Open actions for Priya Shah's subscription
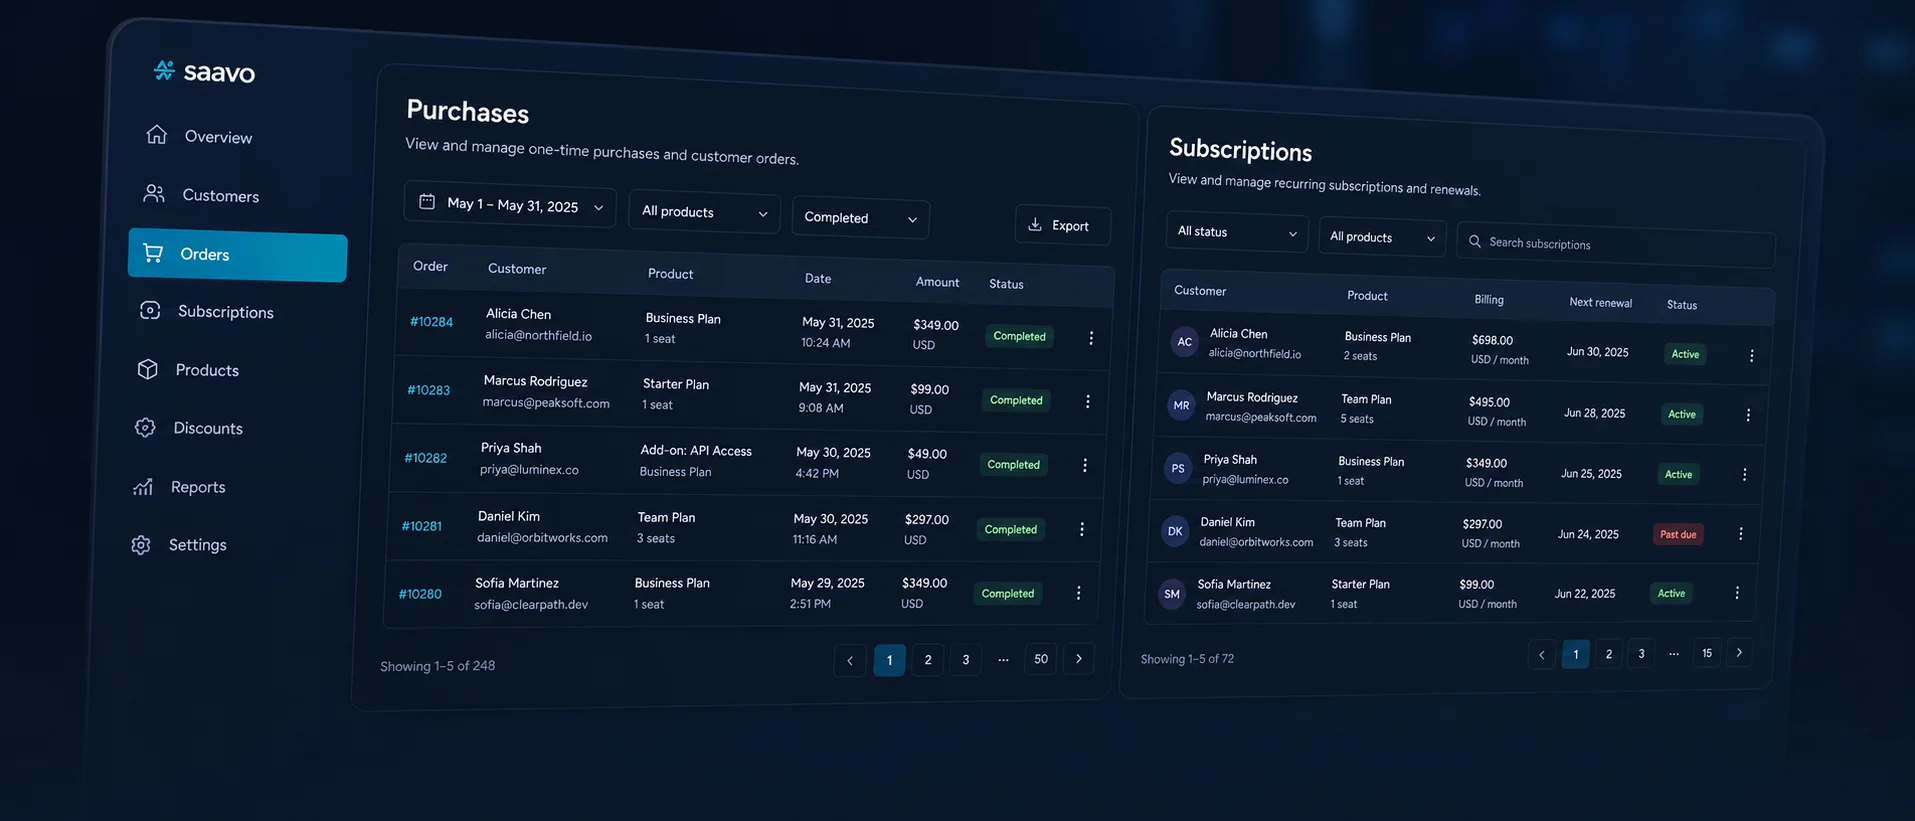1915x821 pixels. click(x=1745, y=475)
